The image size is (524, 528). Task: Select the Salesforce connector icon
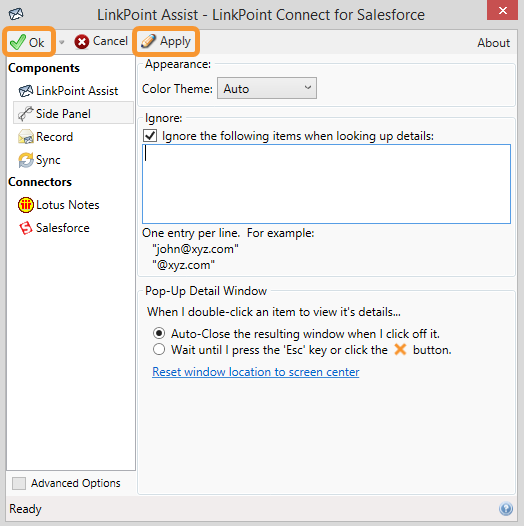point(26,228)
